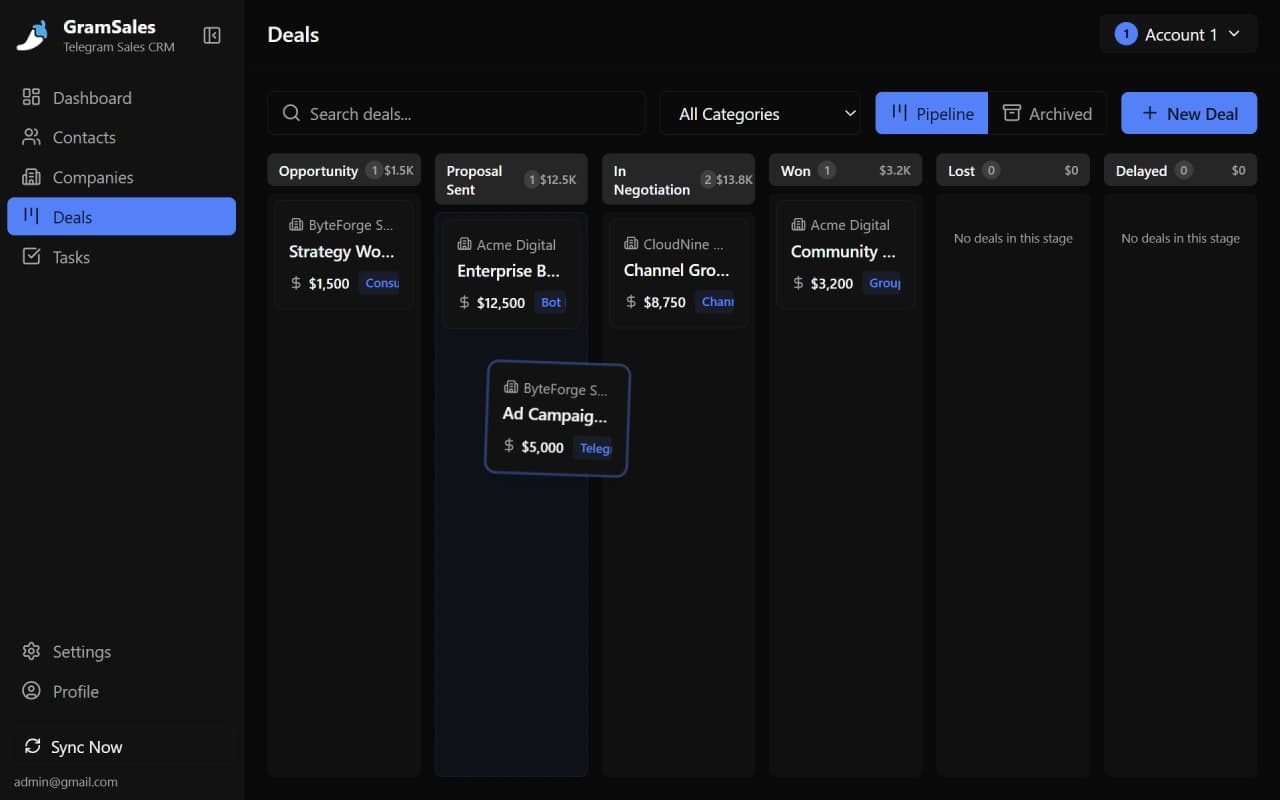Open Settings using the gear icon
Image resolution: width=1280 pixels, height=800 pixels.
point(32,651)
